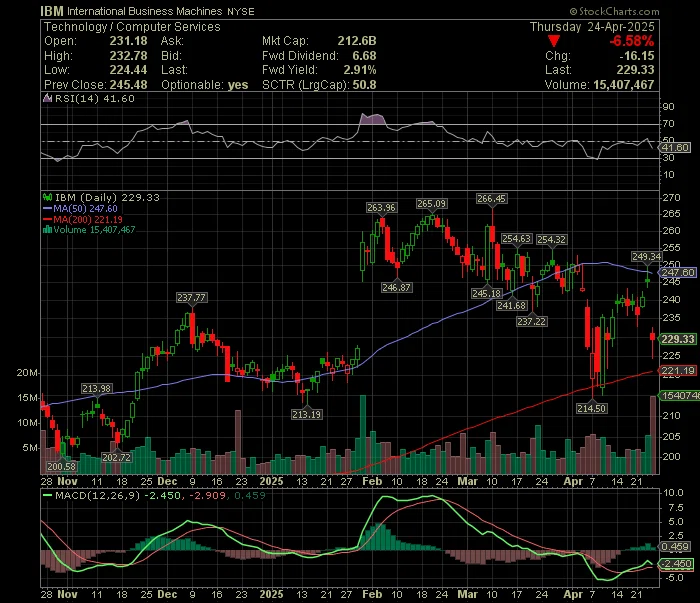The width and height of the screenshot is (700, 603).
Task: Click the 214.50 April low label
Action: pos(592,408)
